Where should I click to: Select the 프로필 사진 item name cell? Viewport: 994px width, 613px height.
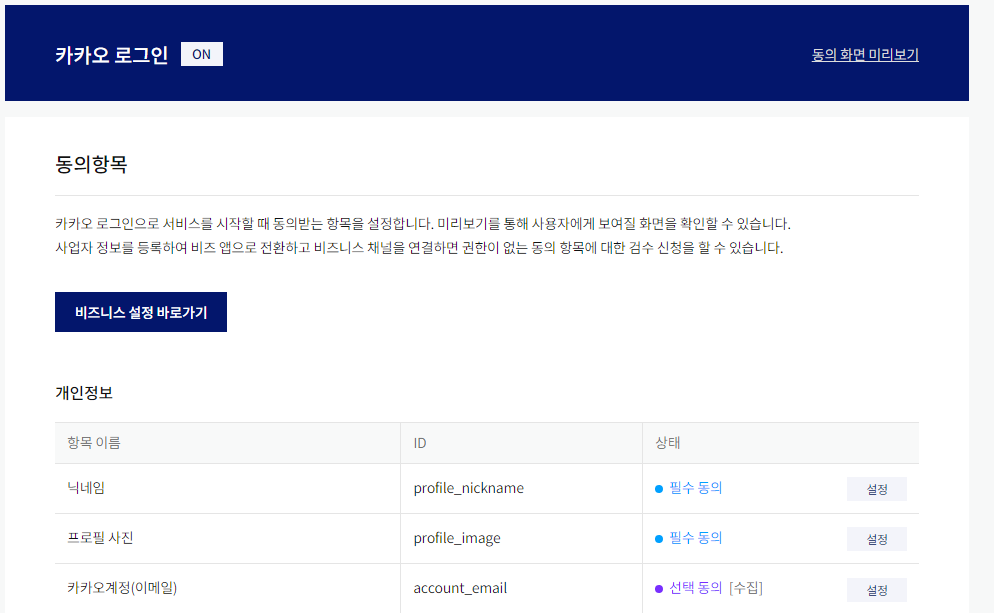tap(228, 538)
